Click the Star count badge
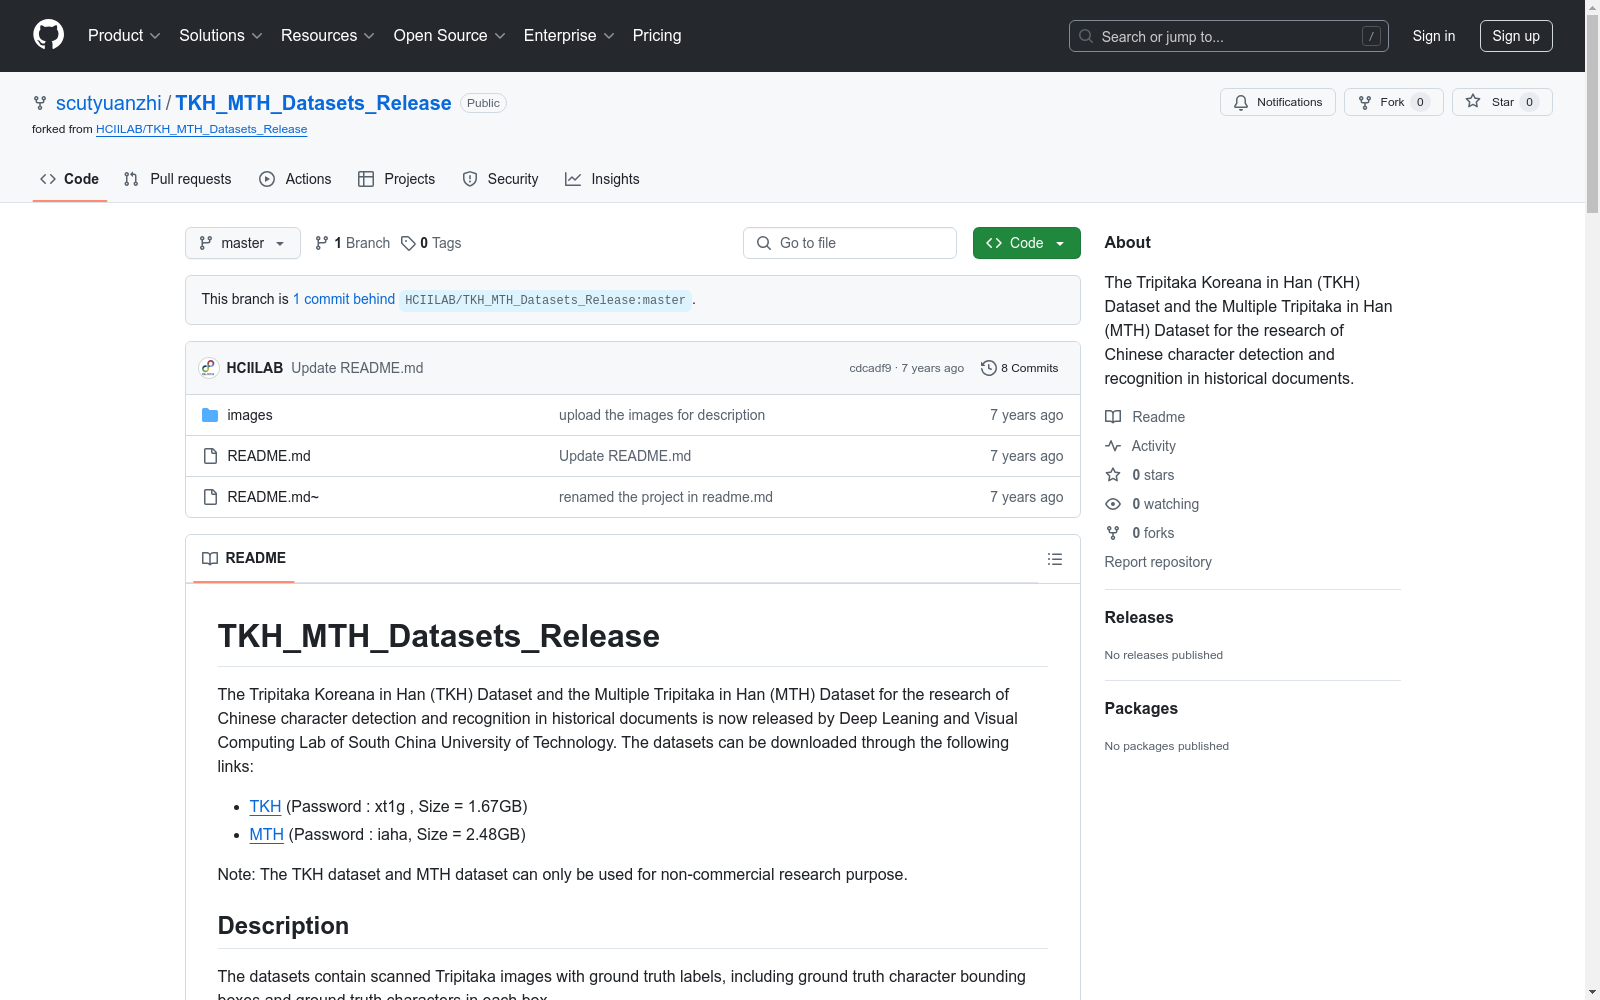Screen dimensions: 1600x1000 [1529, 102]
